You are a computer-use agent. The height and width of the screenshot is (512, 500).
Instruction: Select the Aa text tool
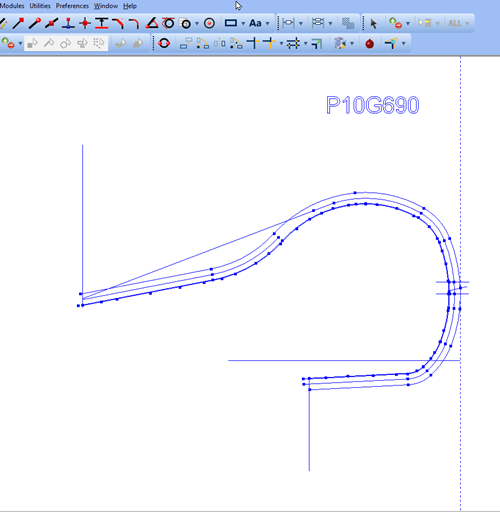pyautogui.click(x=255, y=23)
